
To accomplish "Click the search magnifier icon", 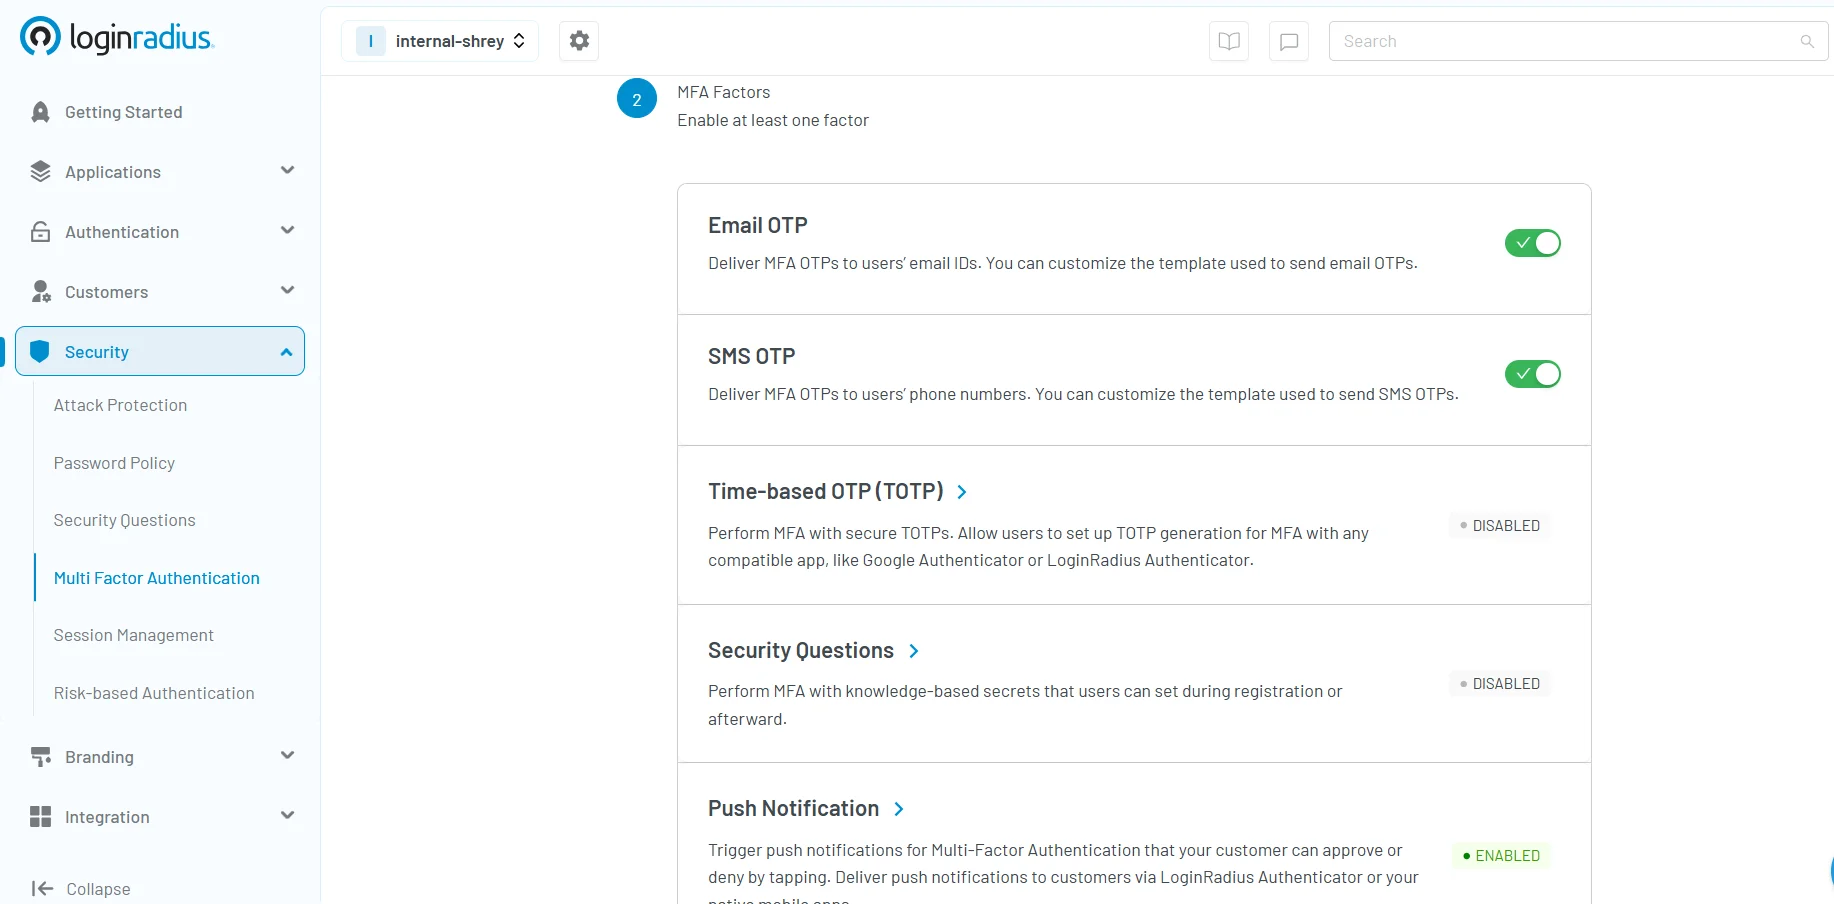I will click(x=1805, y=41).
